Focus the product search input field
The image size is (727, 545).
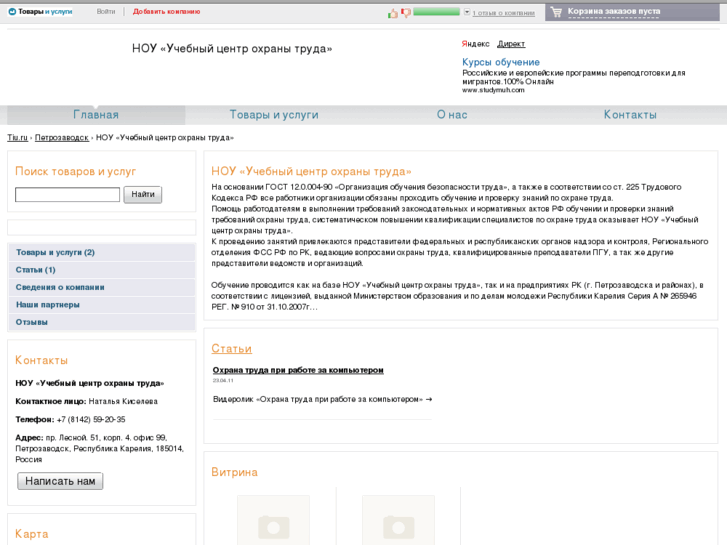pyautogui.click(x=67, y=194)
